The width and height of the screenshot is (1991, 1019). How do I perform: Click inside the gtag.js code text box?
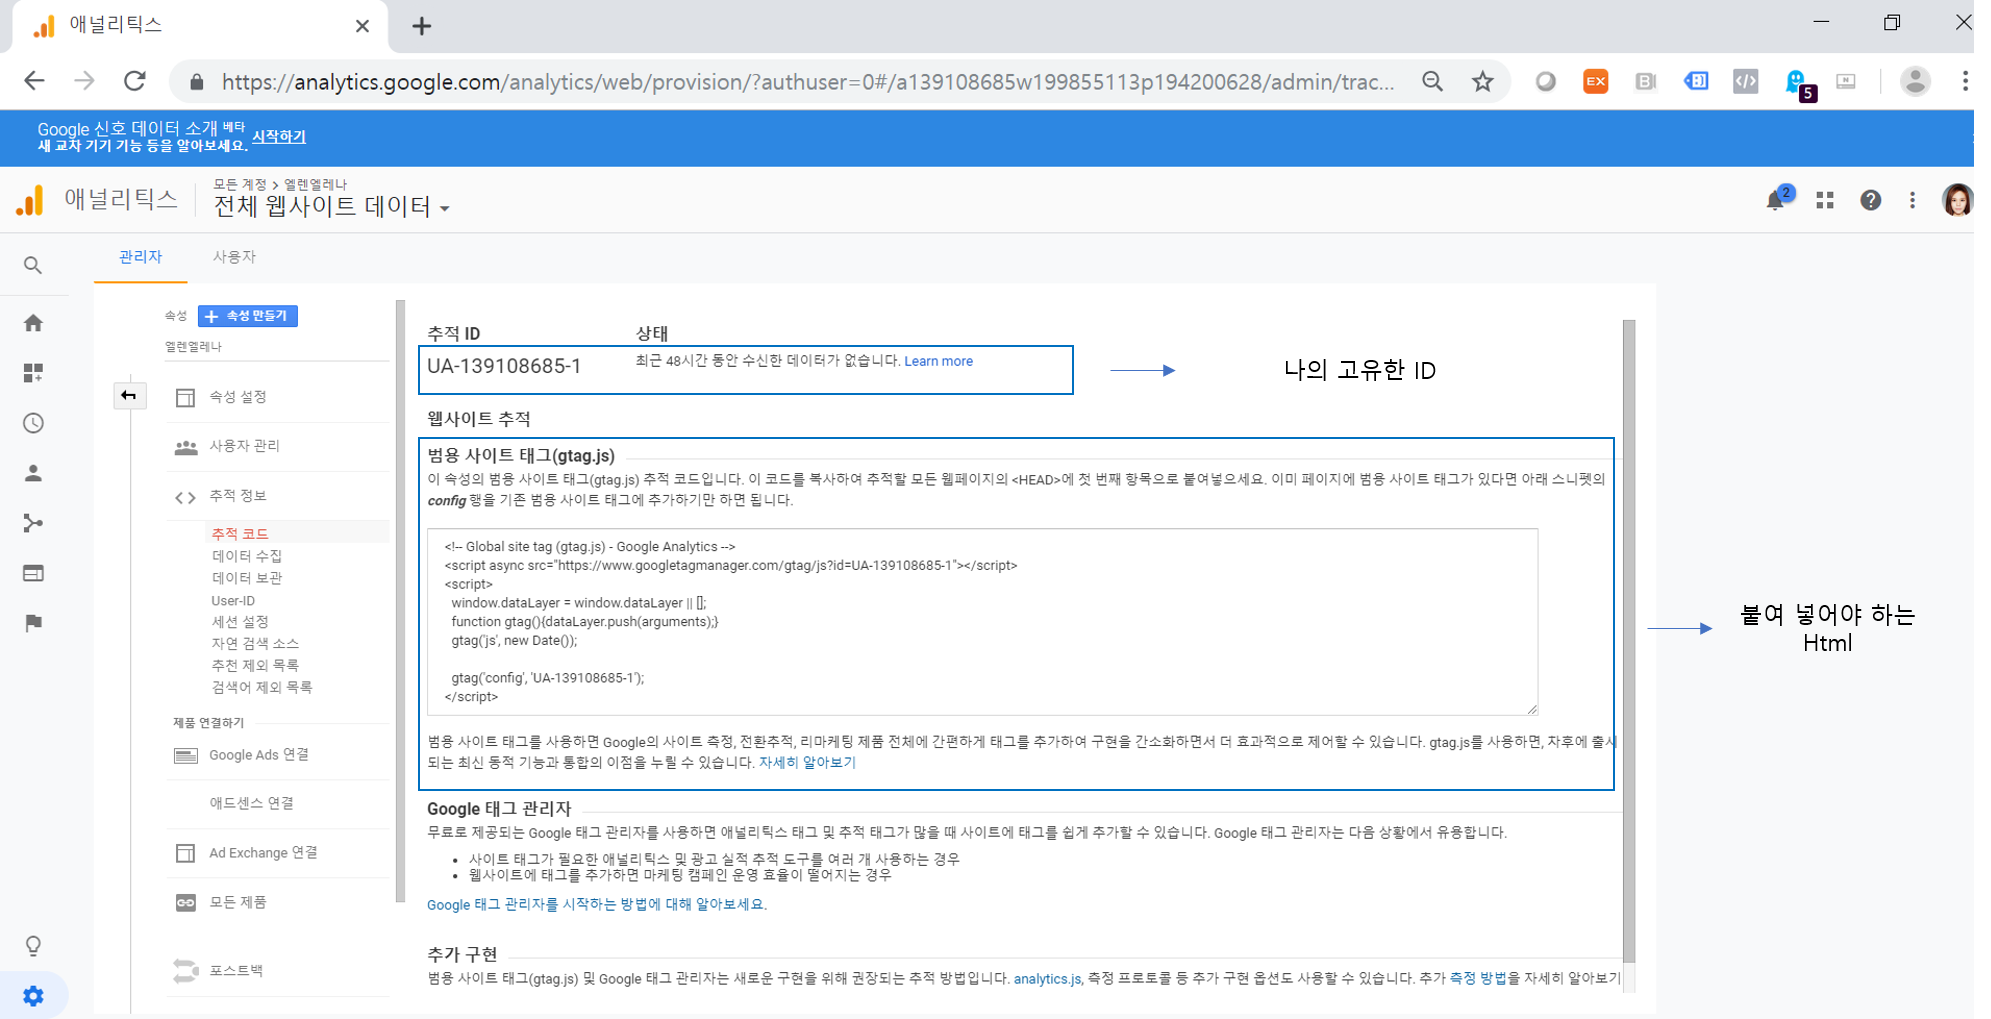(982, 622)
